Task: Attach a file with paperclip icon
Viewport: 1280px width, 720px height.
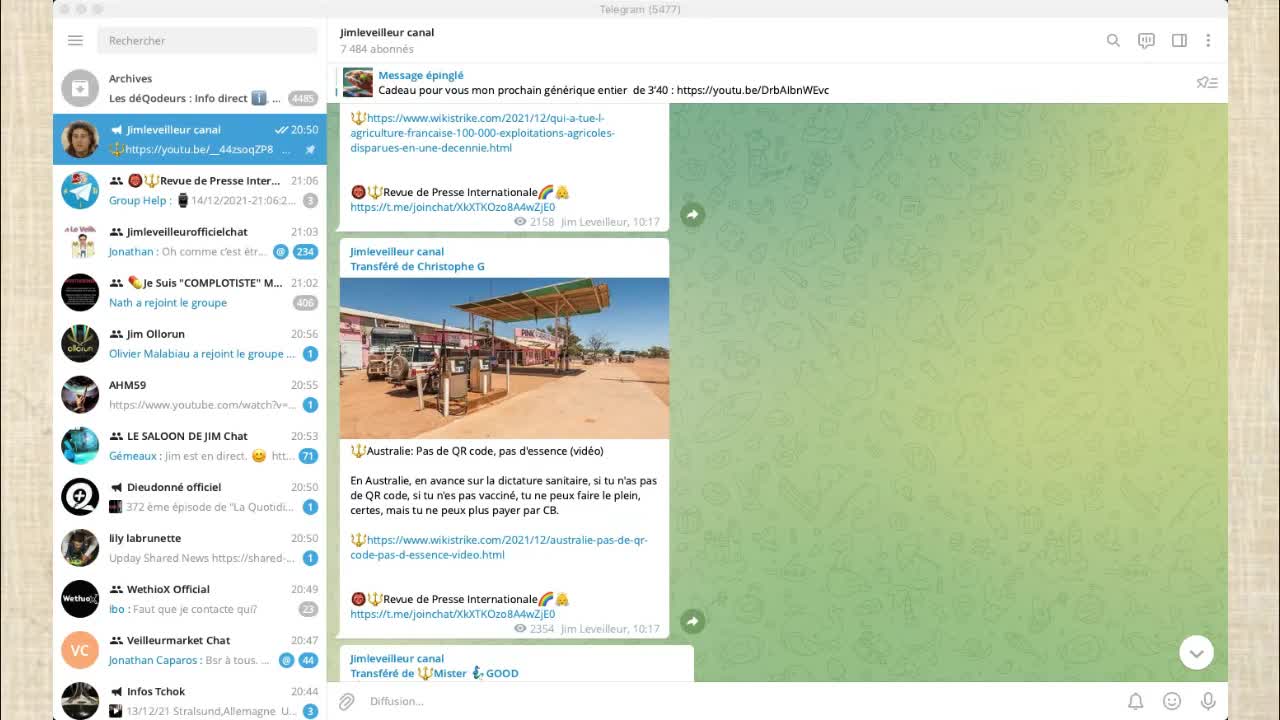Action: 346,701
